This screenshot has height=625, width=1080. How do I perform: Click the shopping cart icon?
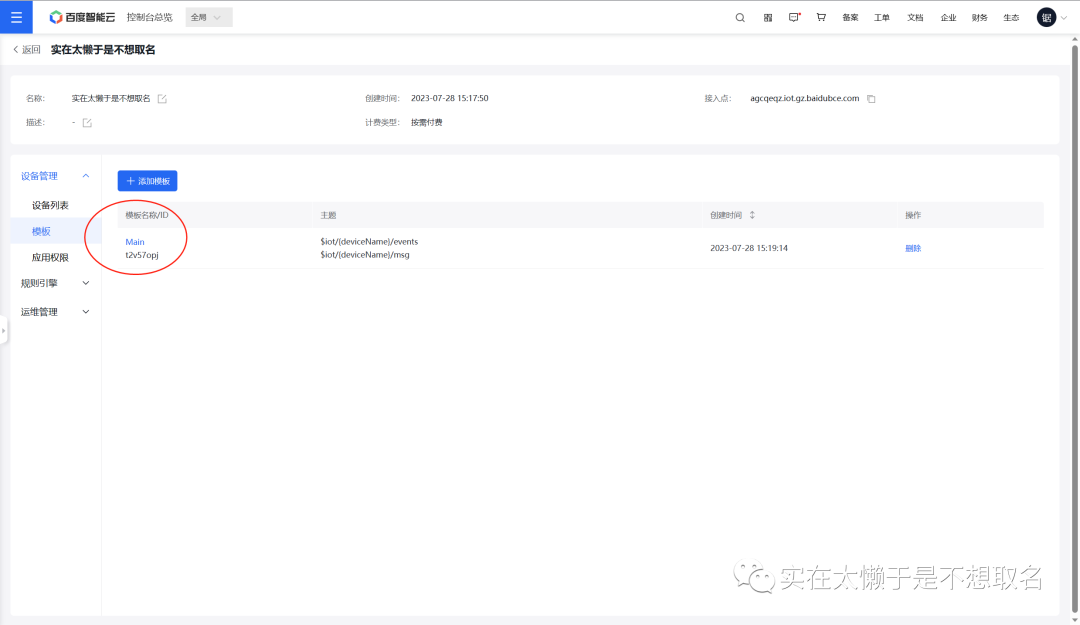pyautogui.click(x=821, y=17)
